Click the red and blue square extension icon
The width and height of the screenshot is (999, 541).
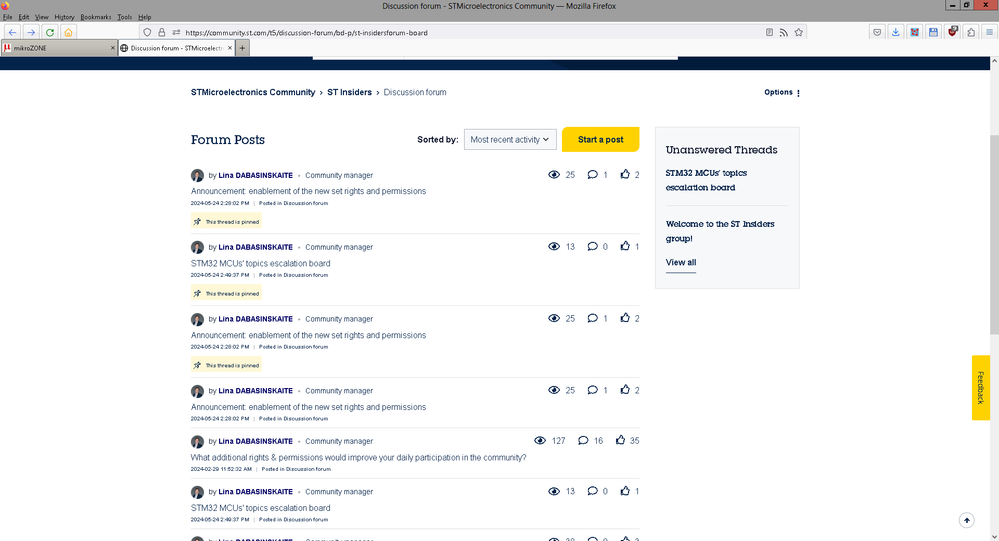[915, 32]
